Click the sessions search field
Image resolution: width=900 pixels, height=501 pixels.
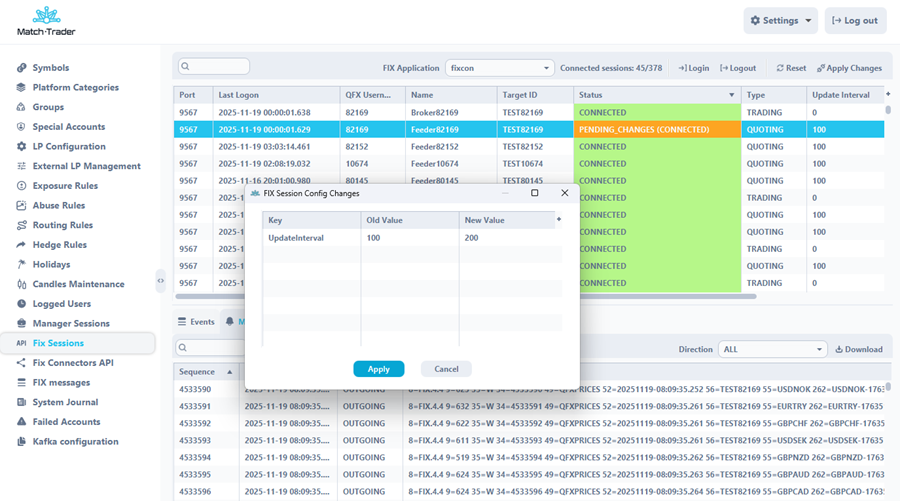click(x=215, y=67)
